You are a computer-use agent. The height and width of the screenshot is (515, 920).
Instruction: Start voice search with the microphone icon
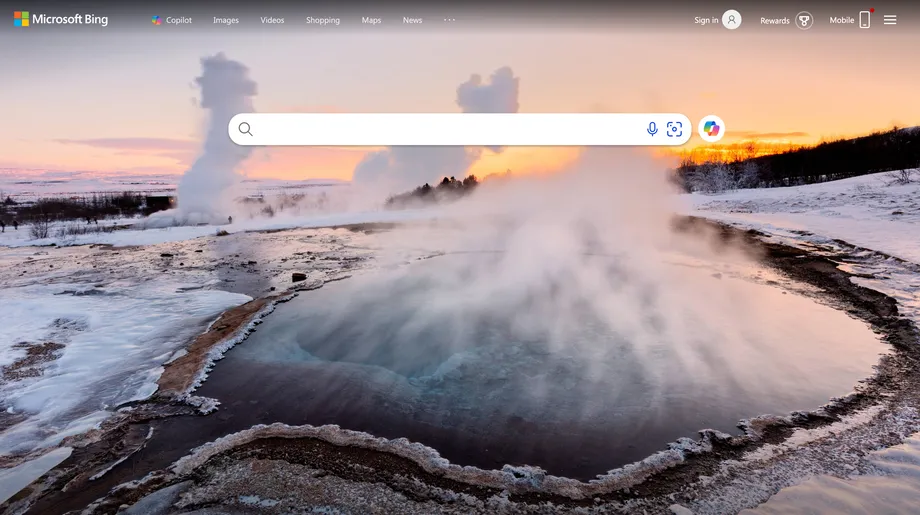coord(652,129)
